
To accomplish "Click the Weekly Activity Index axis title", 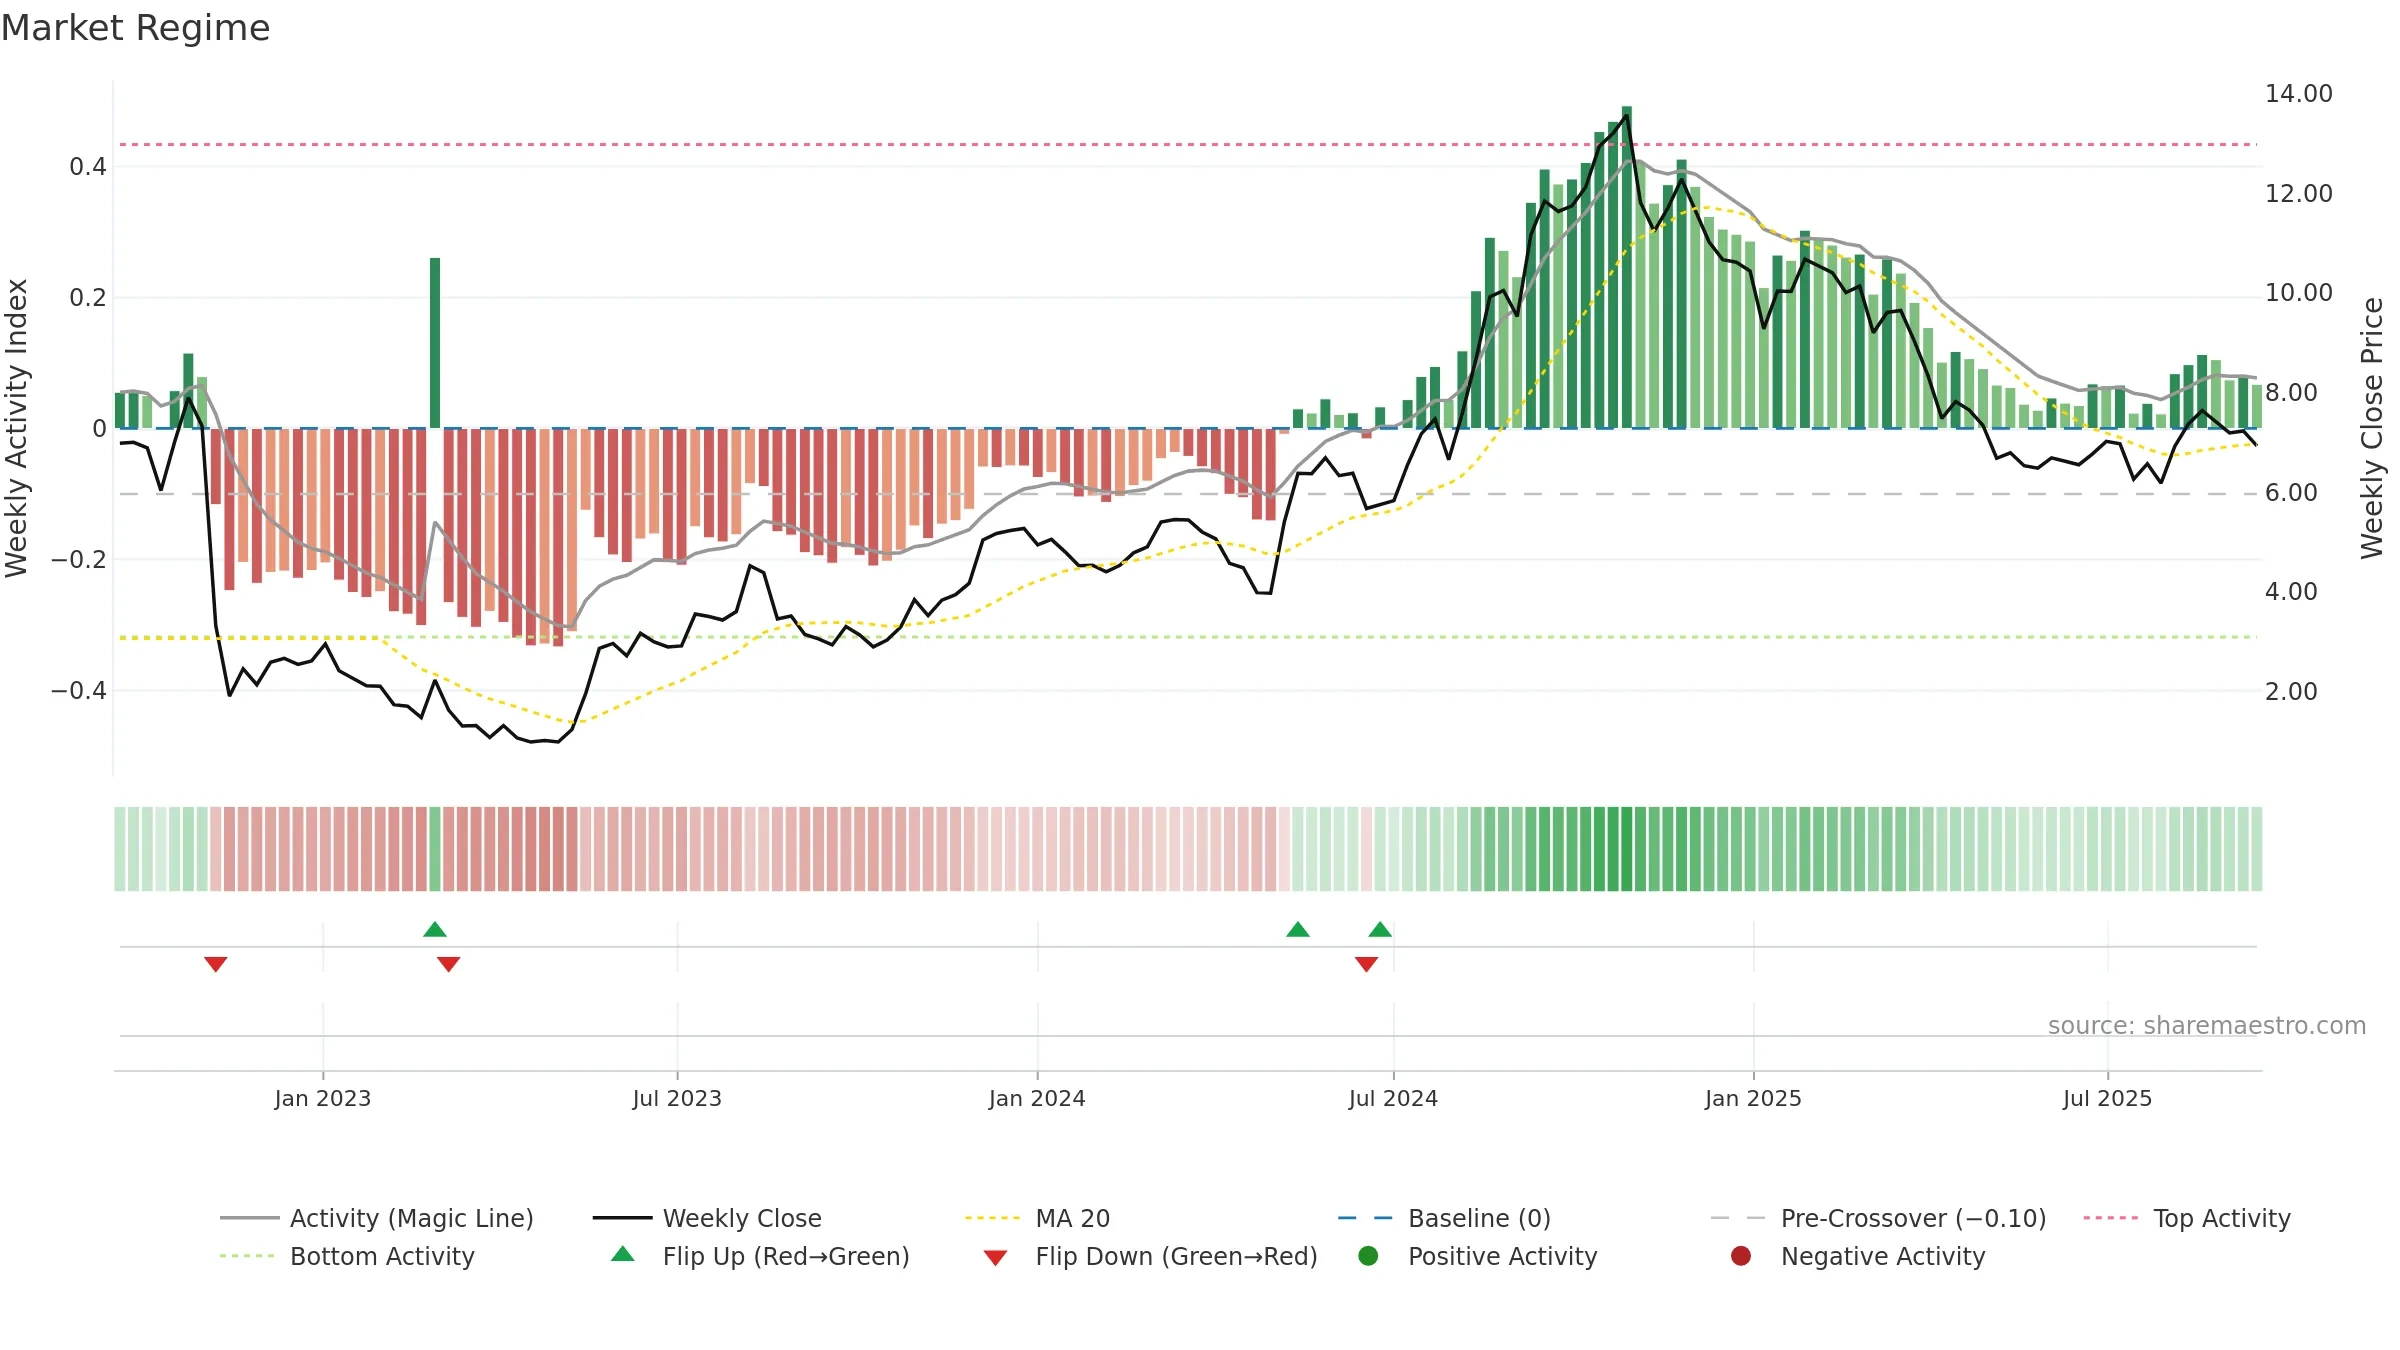I will click(x=17, y=428).
